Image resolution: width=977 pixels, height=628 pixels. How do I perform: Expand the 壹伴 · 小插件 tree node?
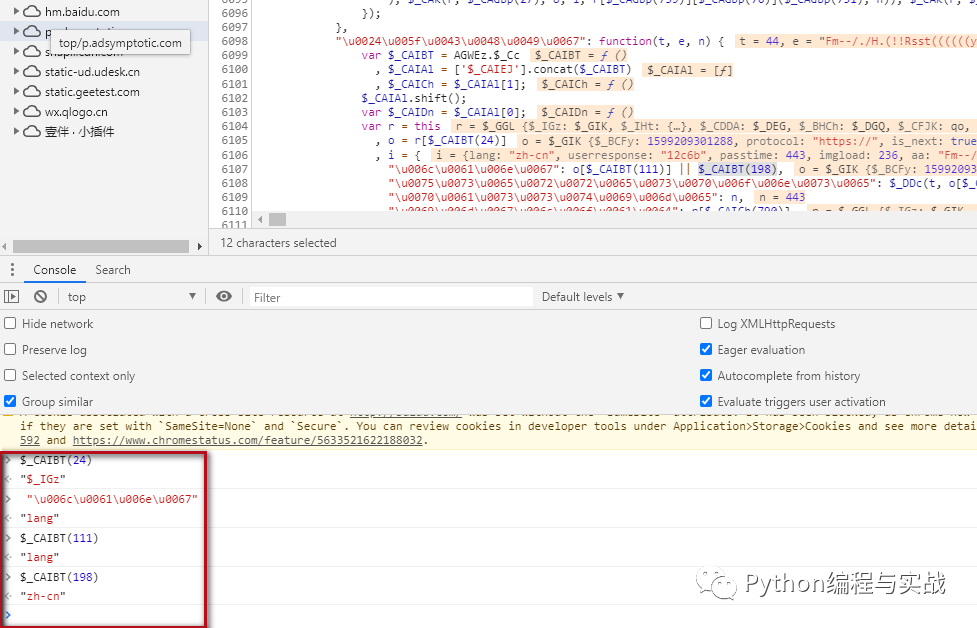[16, 131]
